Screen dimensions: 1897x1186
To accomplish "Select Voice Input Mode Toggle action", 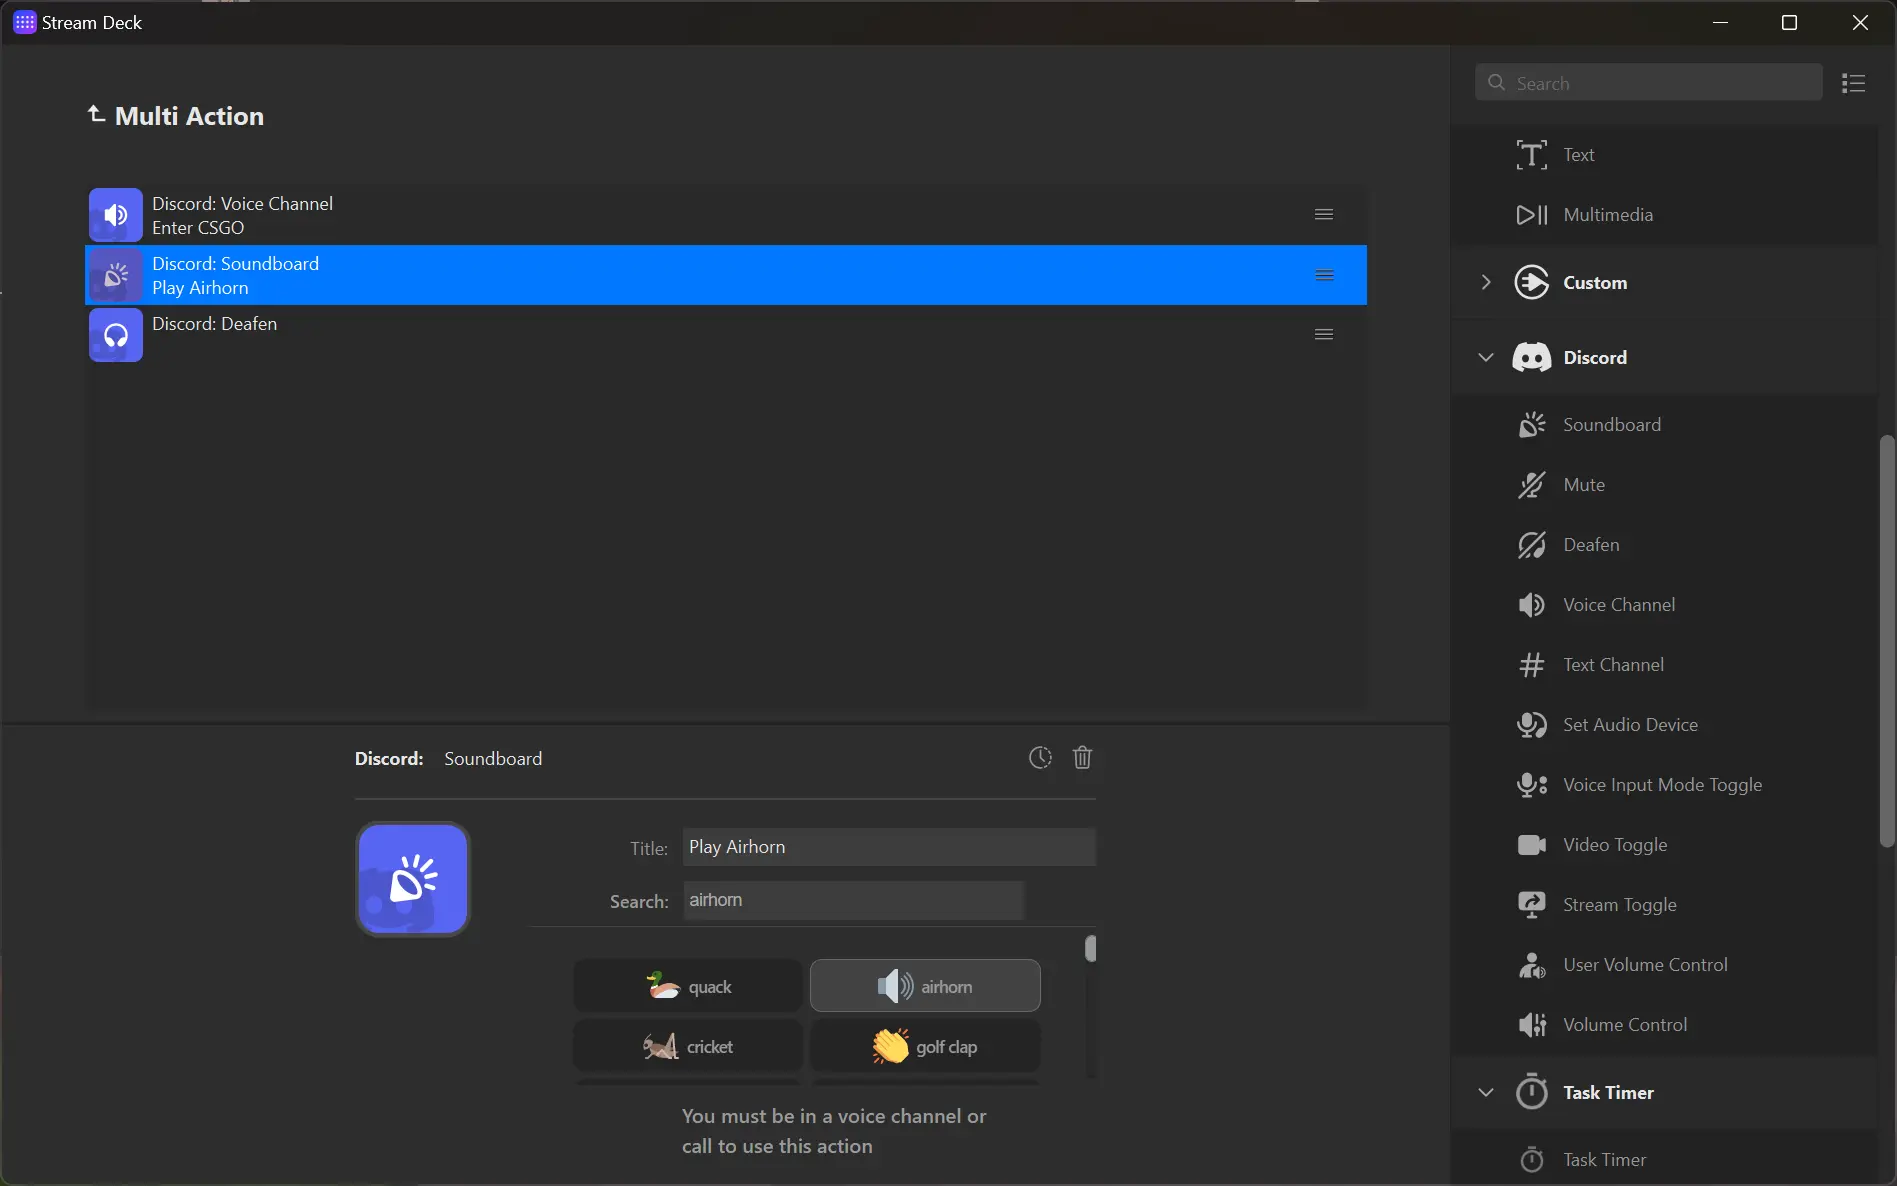I will [1664, 785].
